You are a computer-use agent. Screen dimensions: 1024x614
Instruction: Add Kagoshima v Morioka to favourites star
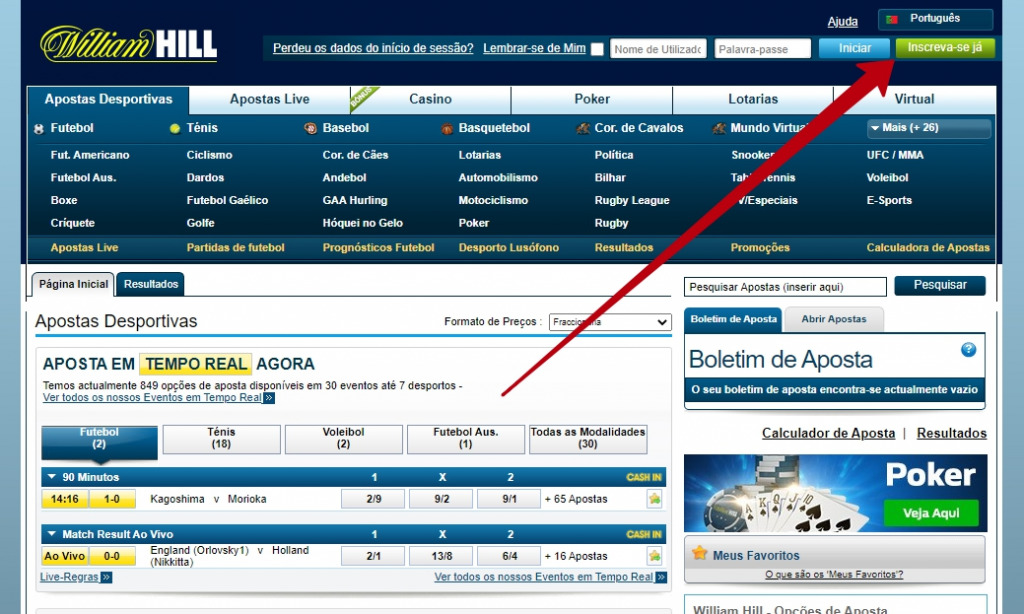click(x=654, y=499)
